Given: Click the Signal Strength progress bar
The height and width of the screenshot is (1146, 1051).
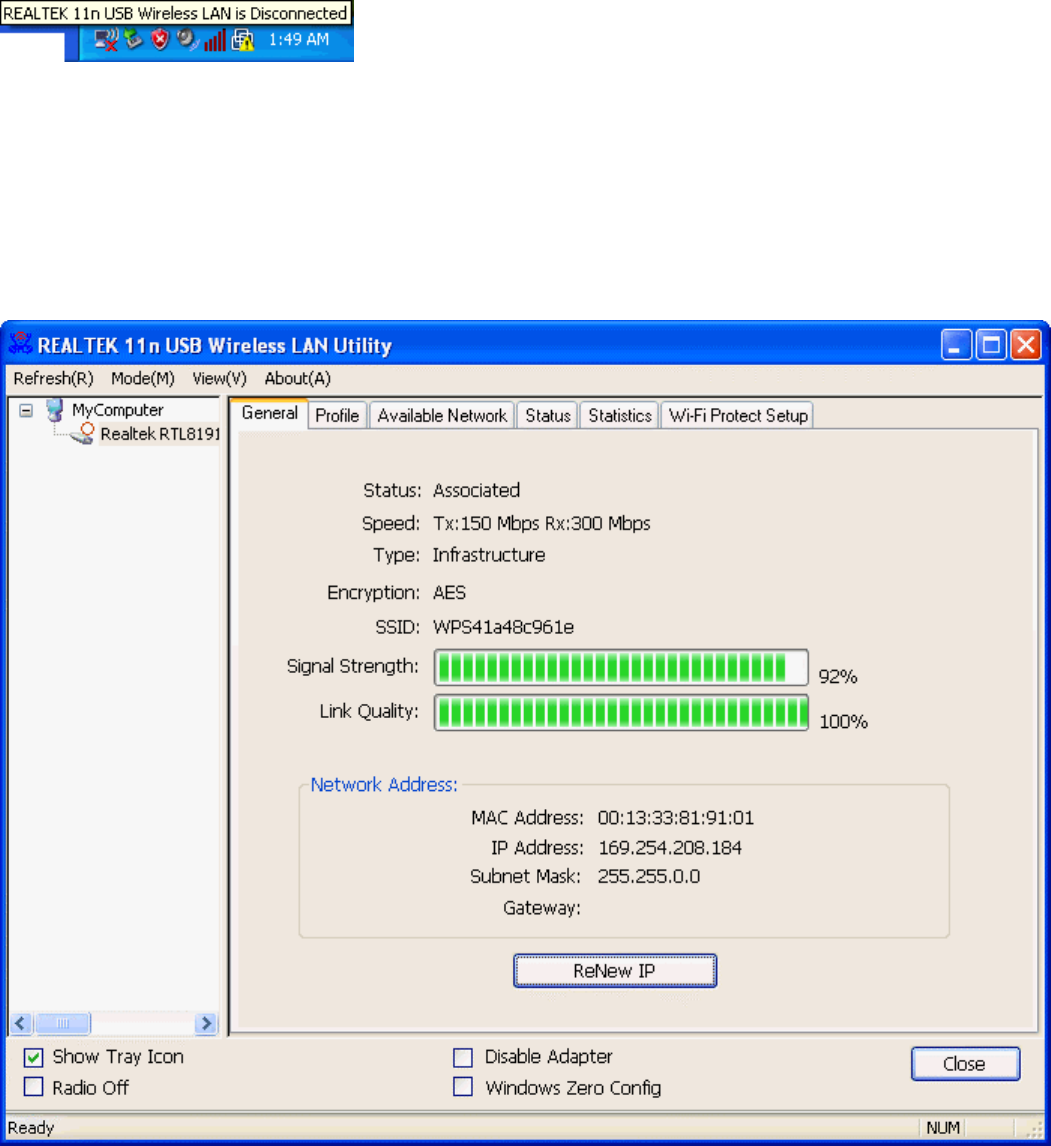Looking at the screenshot, I should 621,667.
